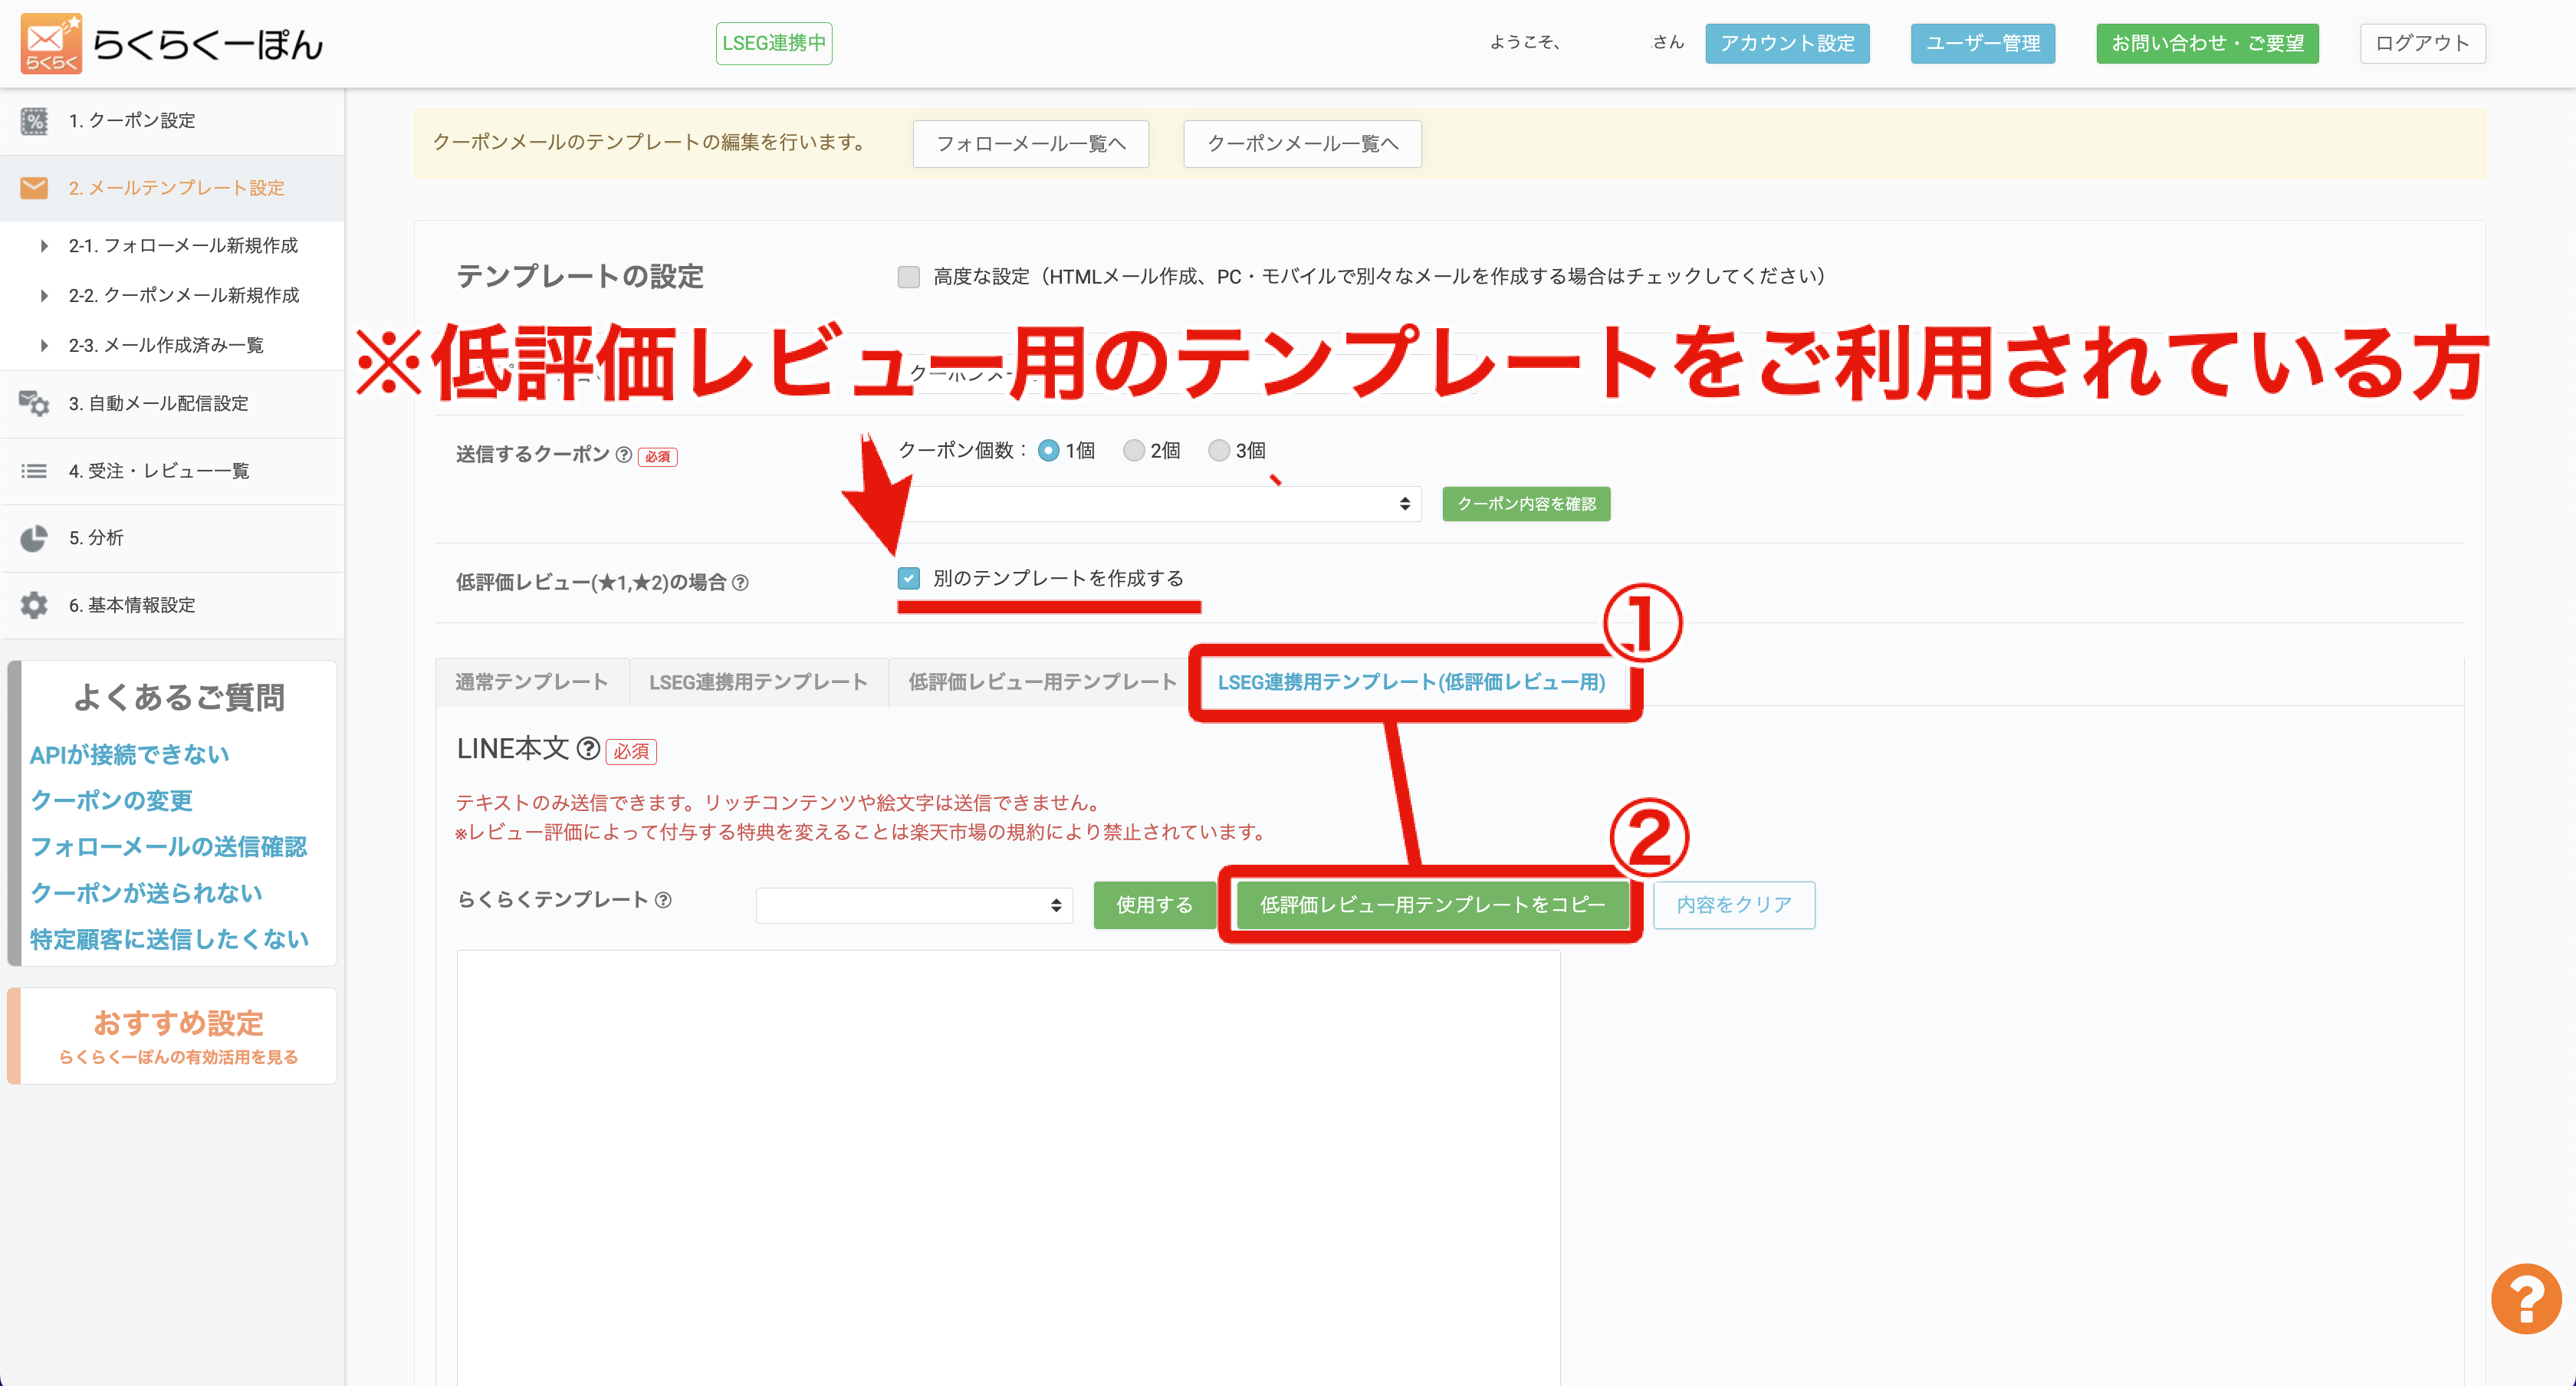The height and width of the screenshot is (1386, 2576).
Task: Click the LSEG連携中 badge
Action: pos(774,43)
